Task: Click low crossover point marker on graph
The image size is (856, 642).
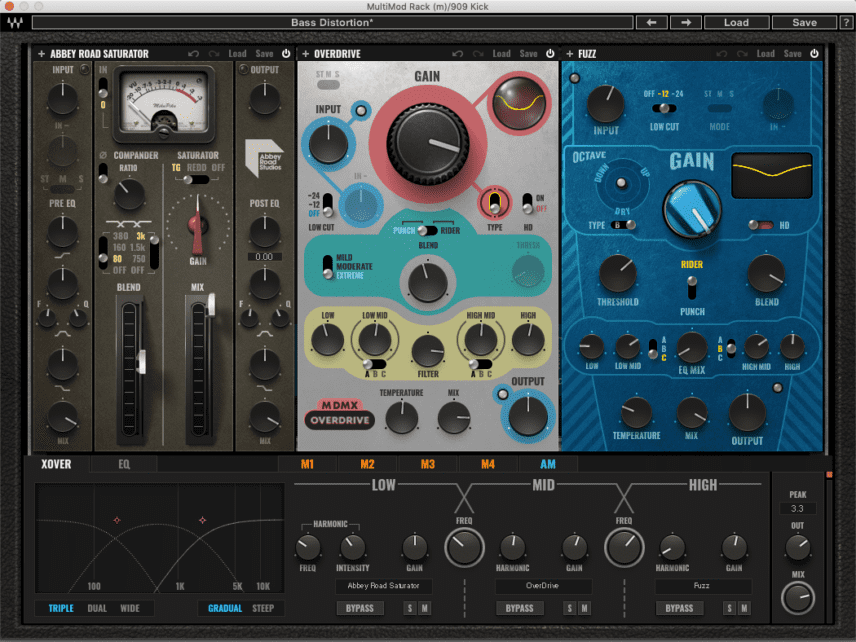Action: pos(117,520)
